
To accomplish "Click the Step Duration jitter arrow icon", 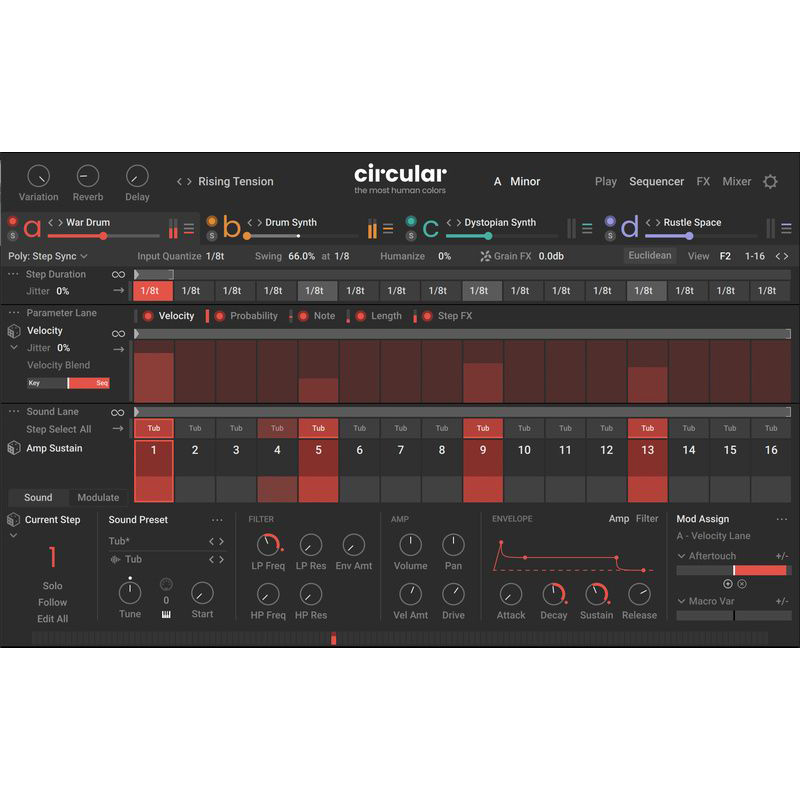I will pos(118,290).
